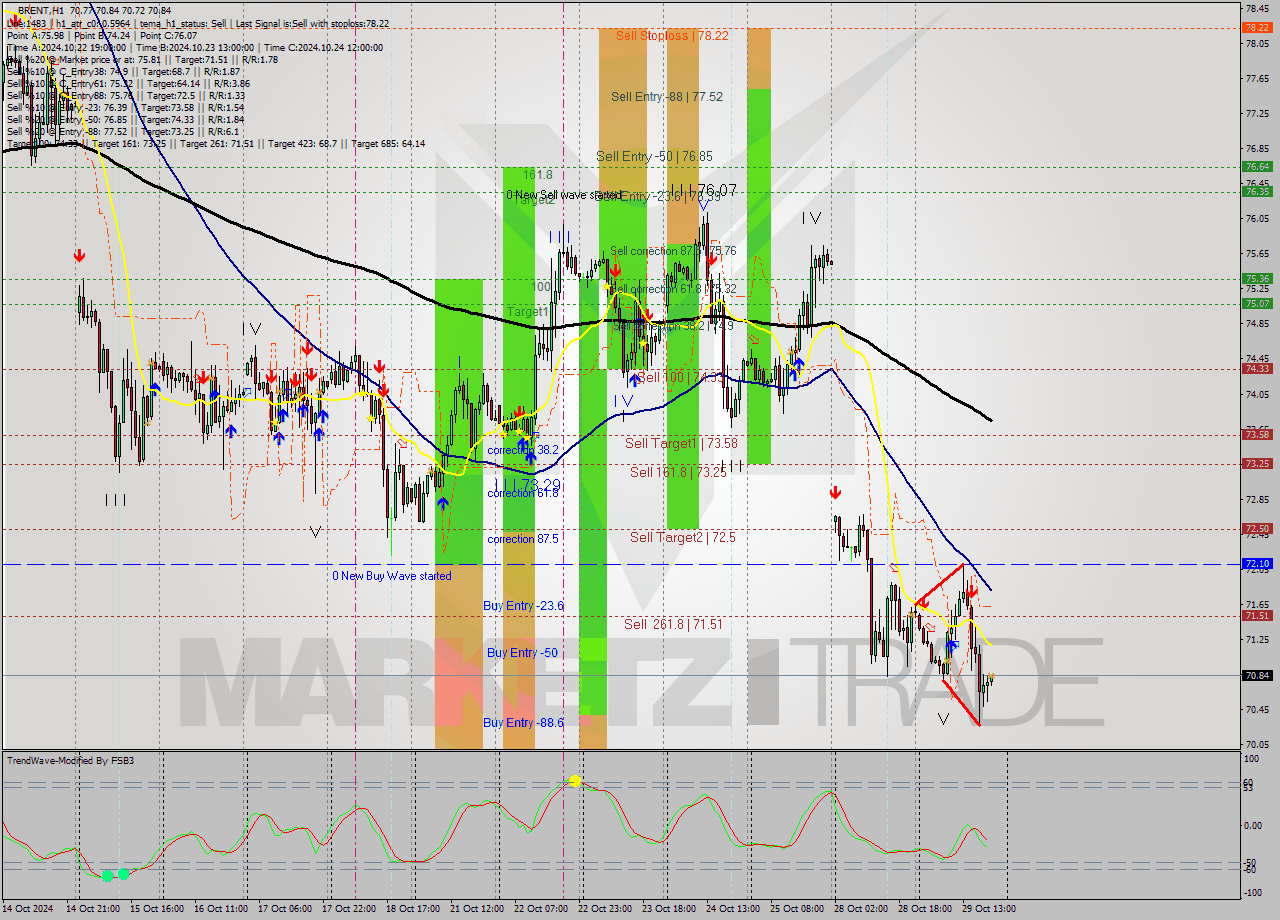Click the 'Sell Entry -88 | 77.52' label

[x=667, y=97]
